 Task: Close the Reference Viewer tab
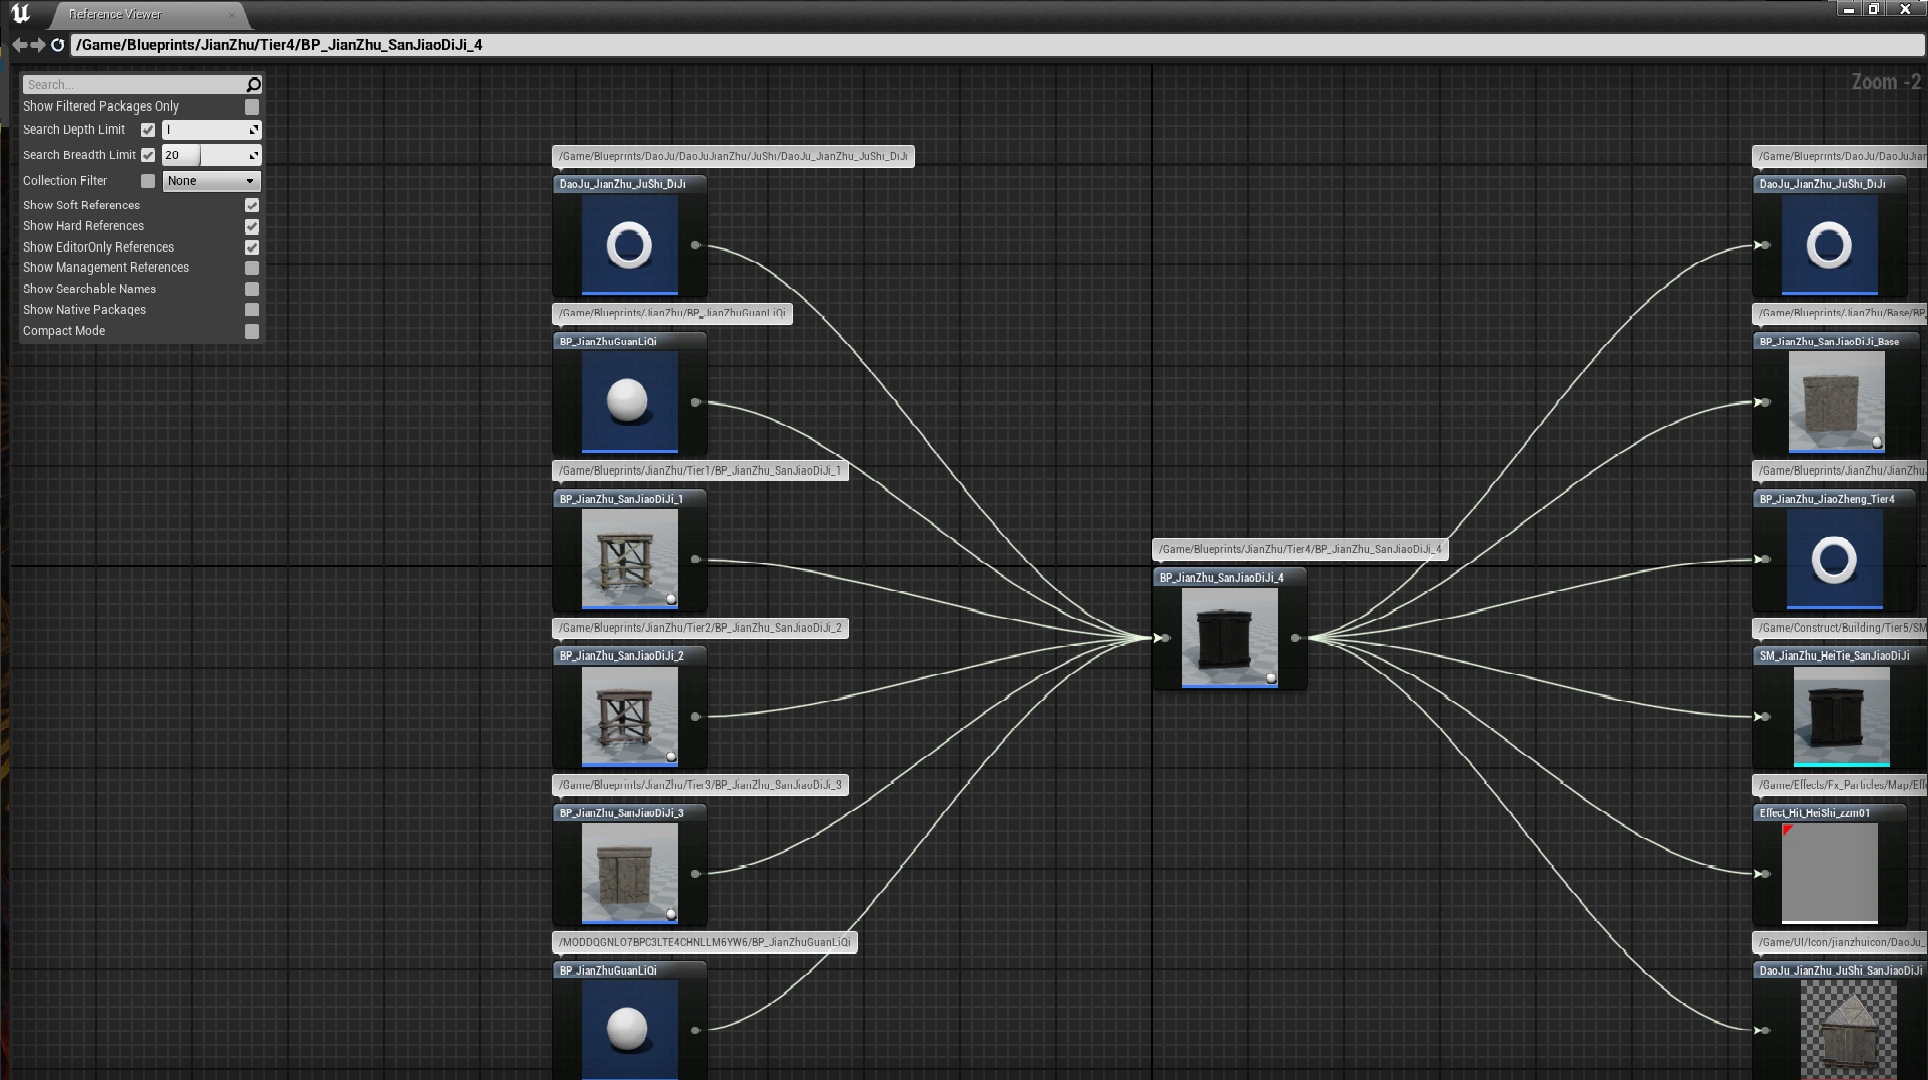tap(232, 15)
